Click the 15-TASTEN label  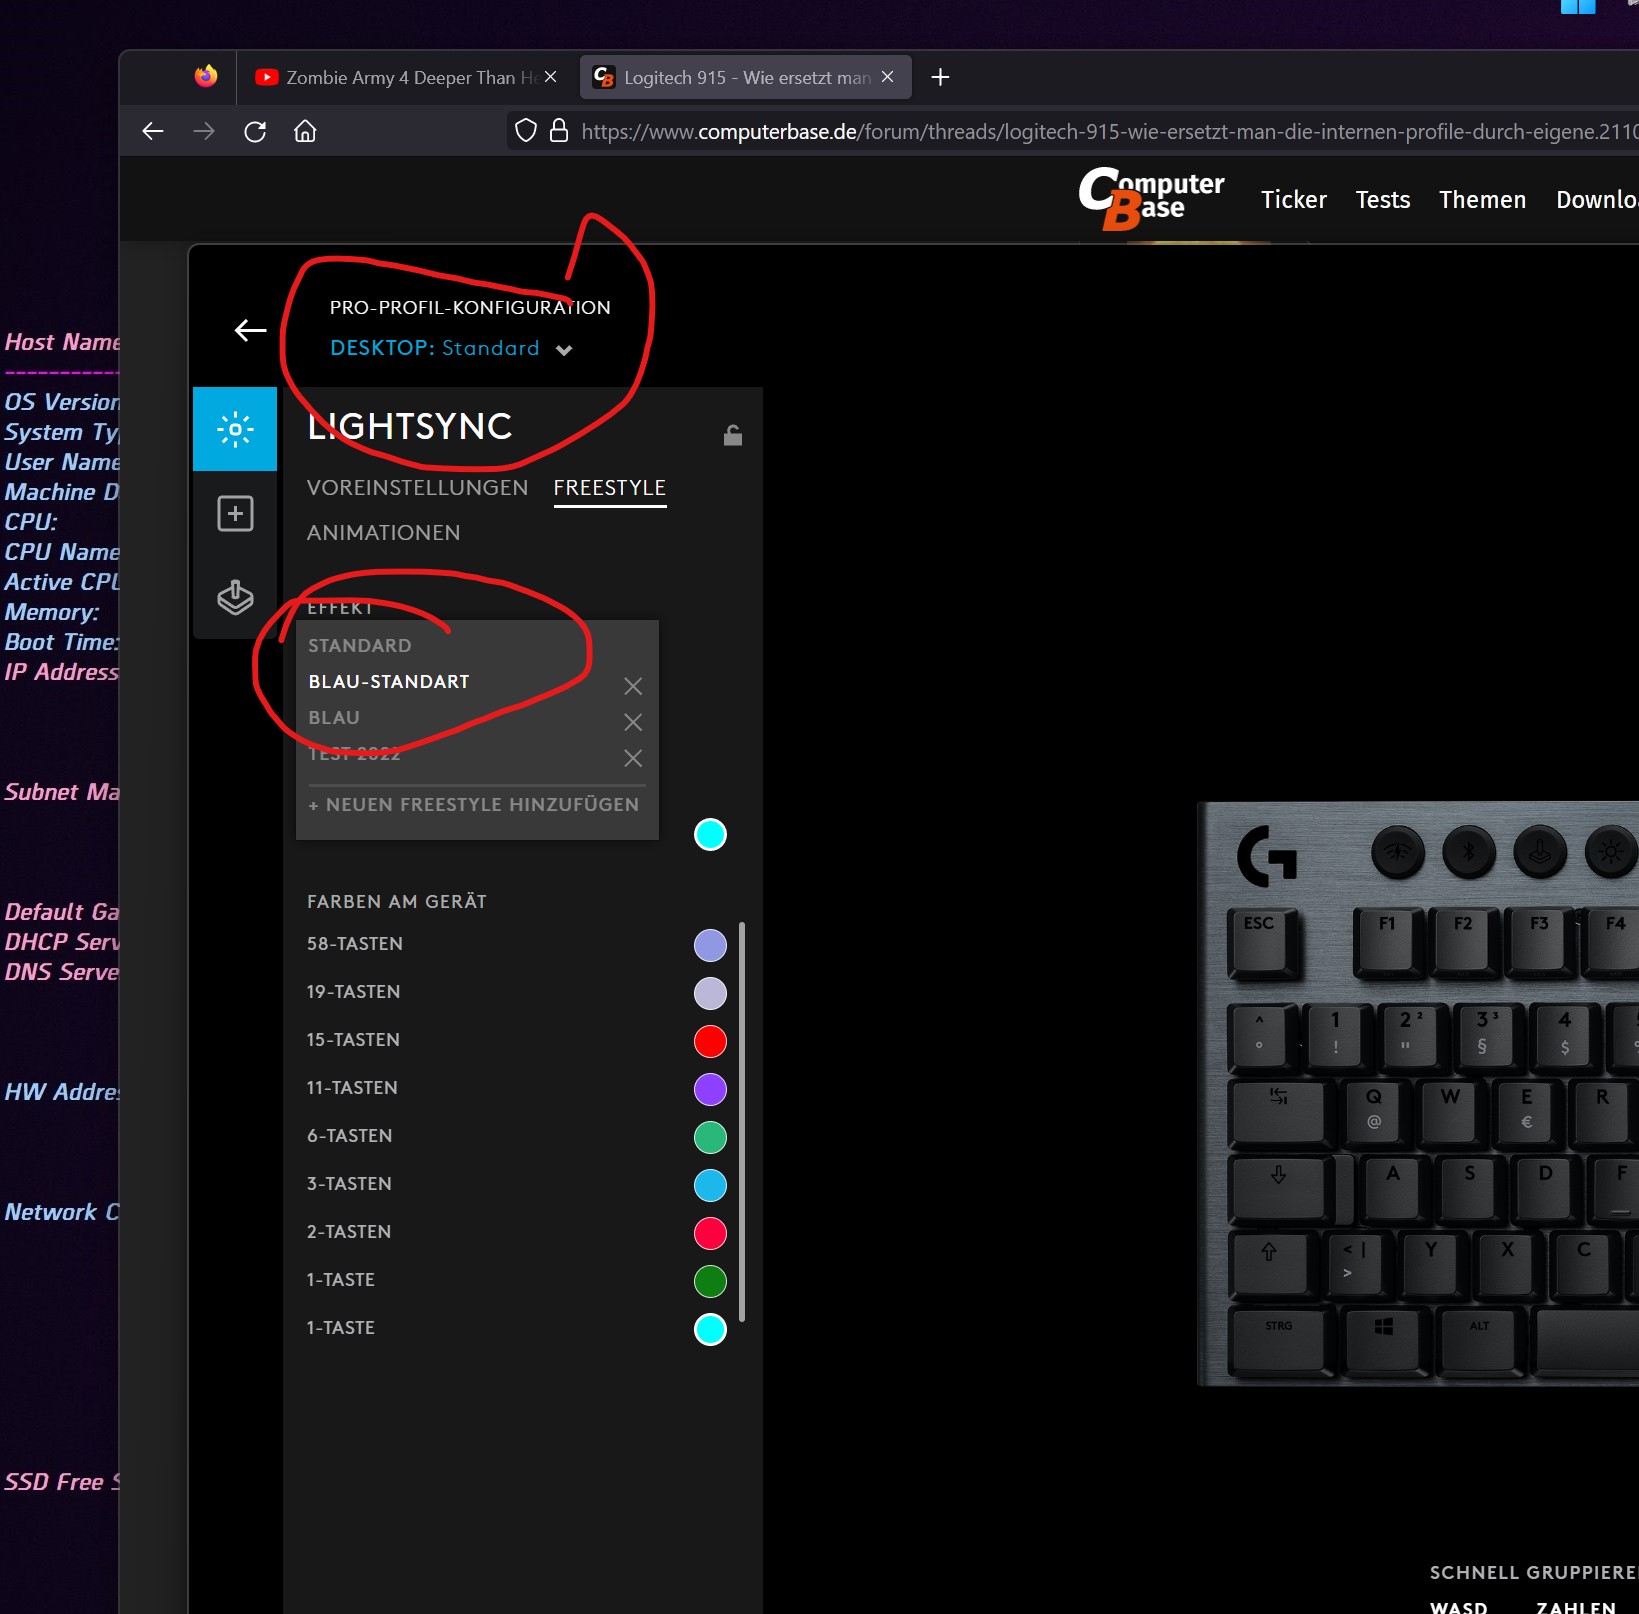(x=353, y=1040)
